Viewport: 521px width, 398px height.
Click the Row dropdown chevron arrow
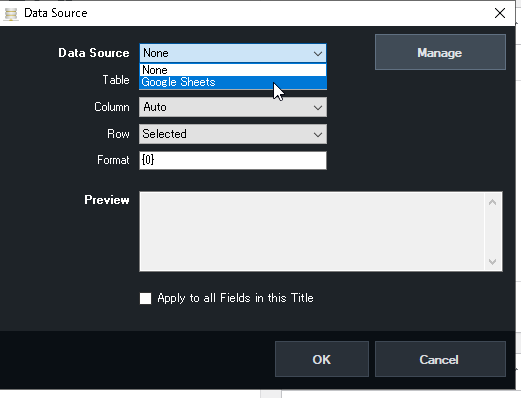(318, 134)
